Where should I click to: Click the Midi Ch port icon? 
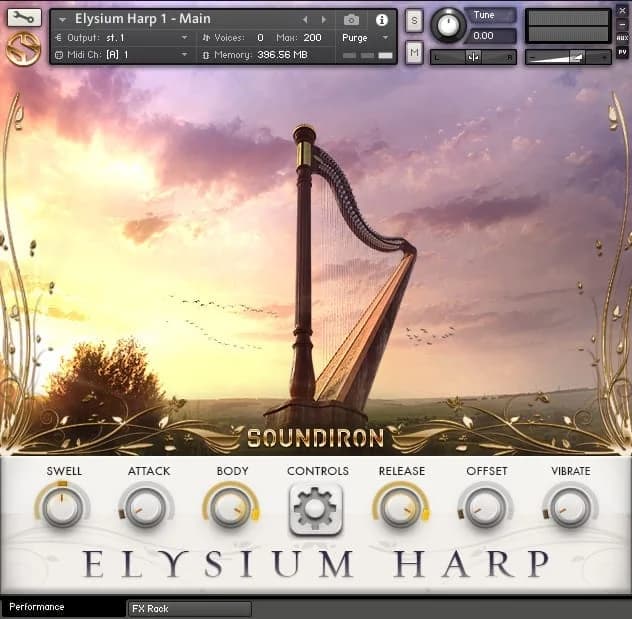59,55
